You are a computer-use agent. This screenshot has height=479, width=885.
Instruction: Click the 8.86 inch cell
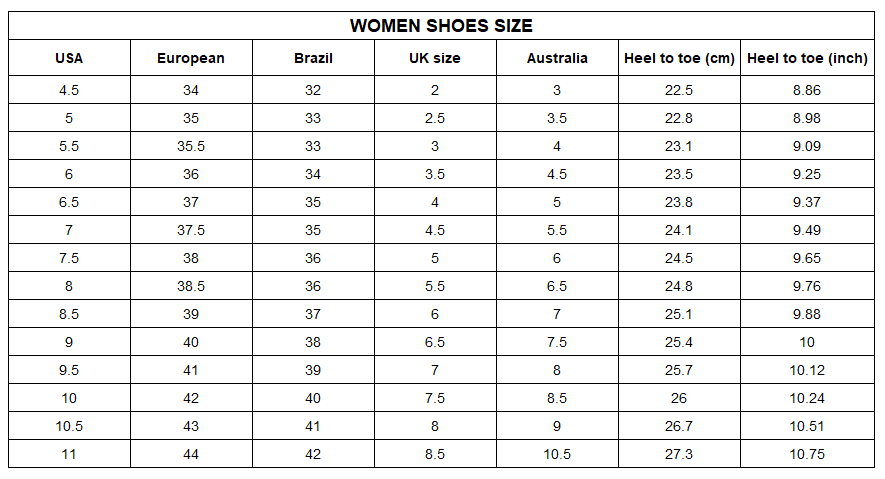coord(807,90)
